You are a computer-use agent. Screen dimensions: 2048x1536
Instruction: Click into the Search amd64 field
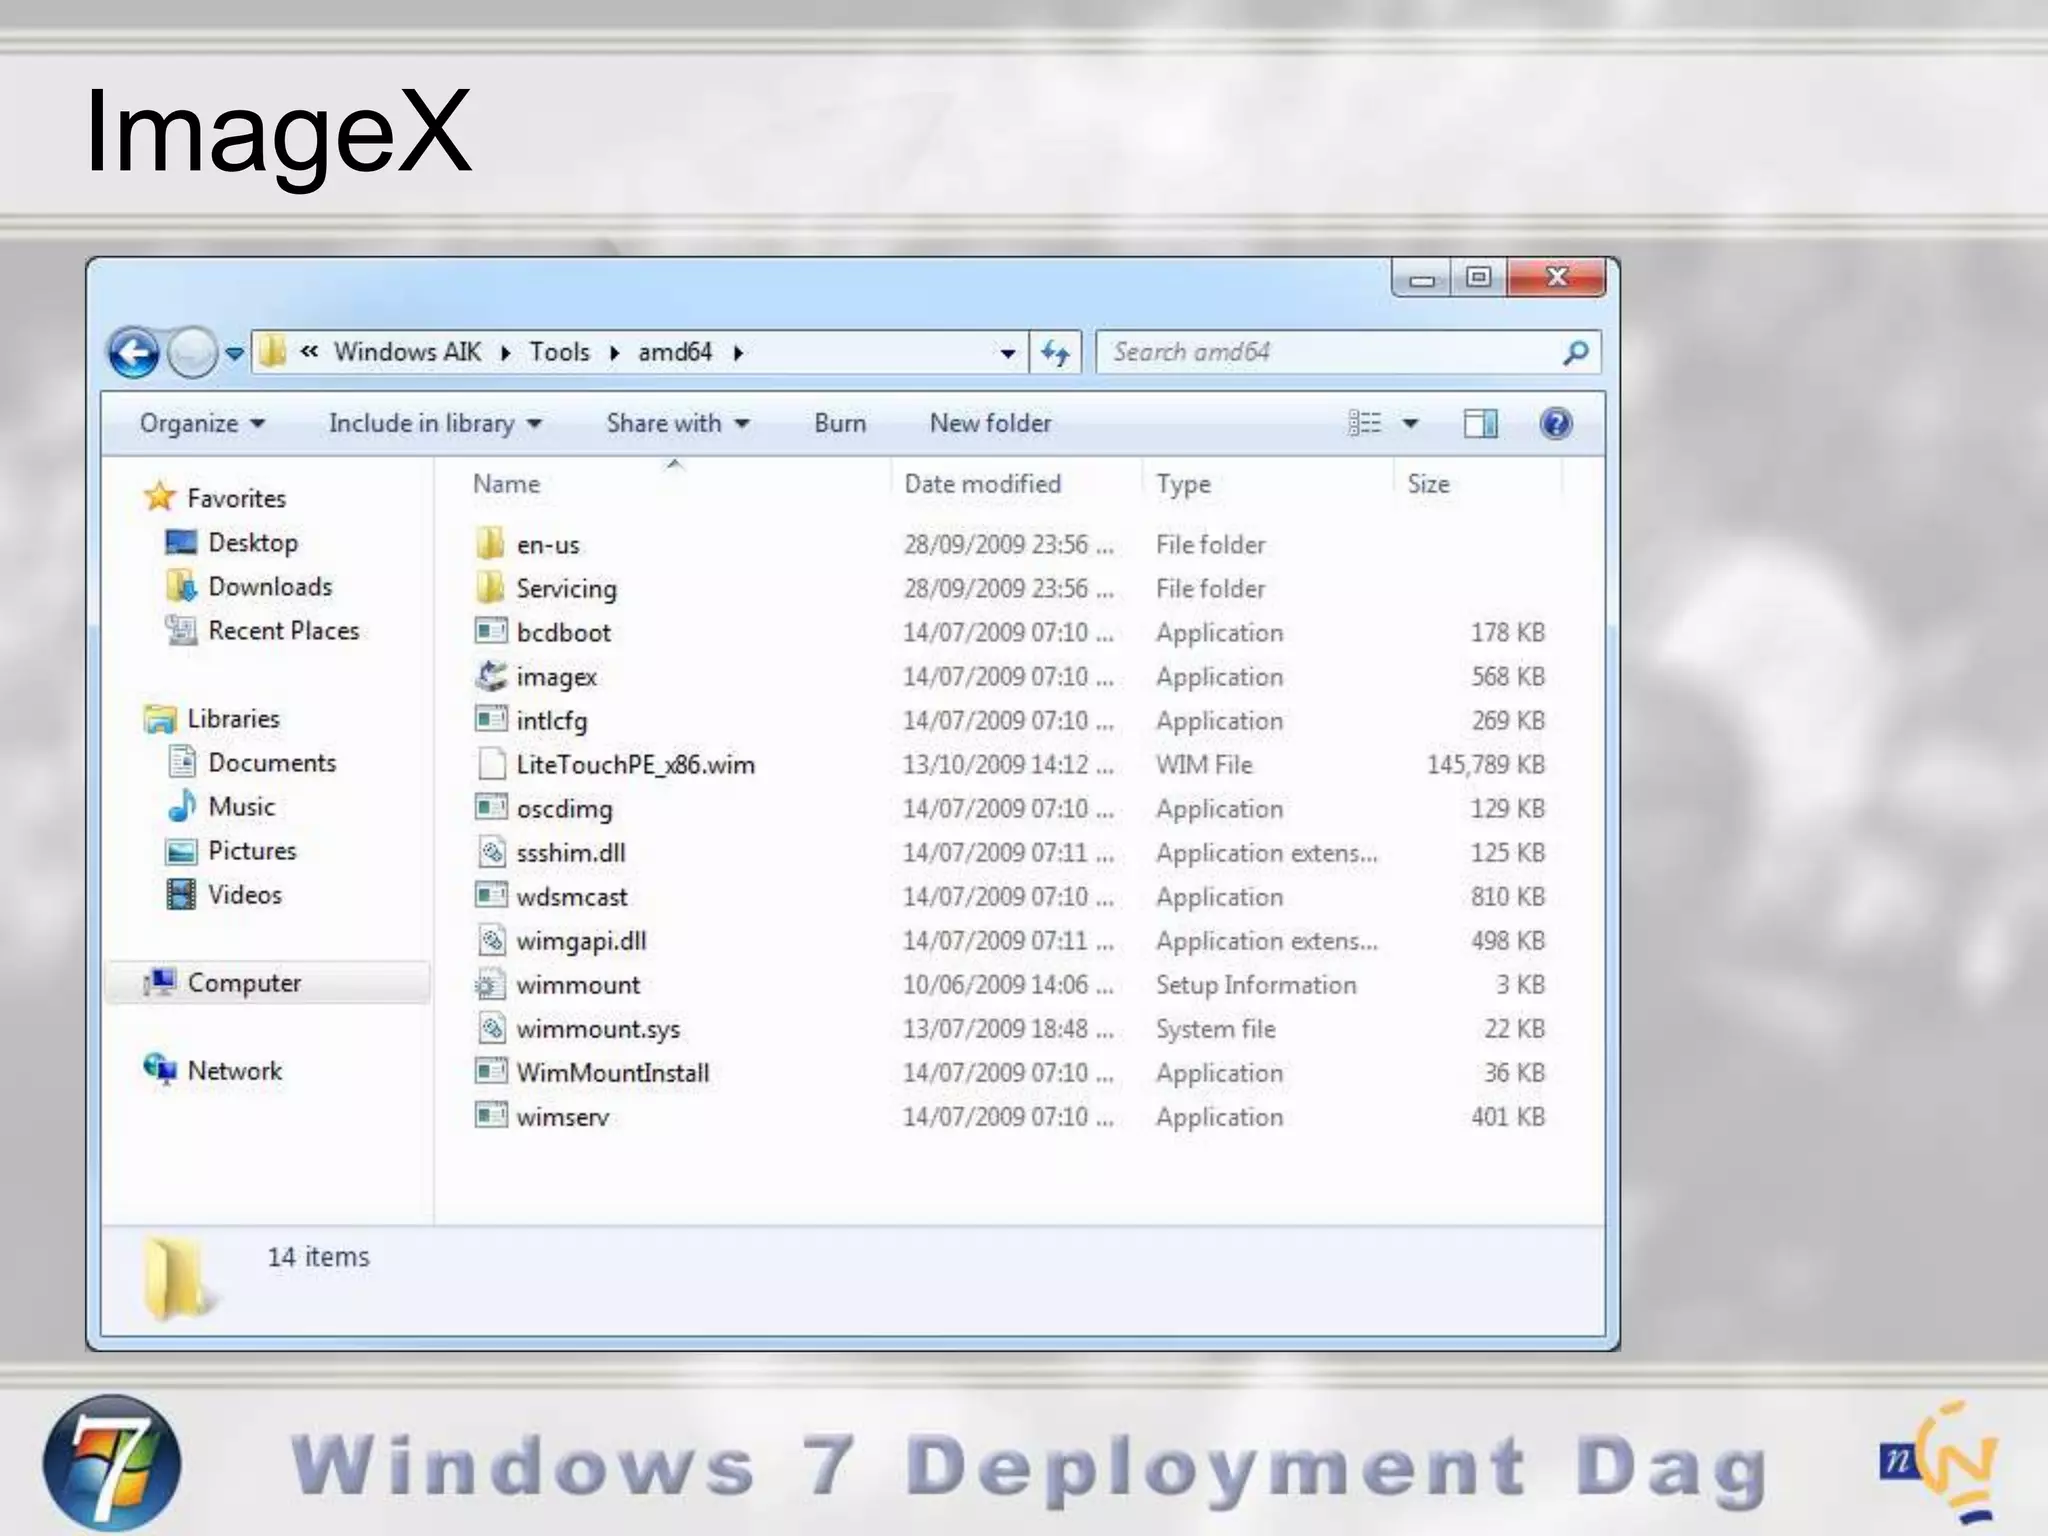tap(1320, 352)
